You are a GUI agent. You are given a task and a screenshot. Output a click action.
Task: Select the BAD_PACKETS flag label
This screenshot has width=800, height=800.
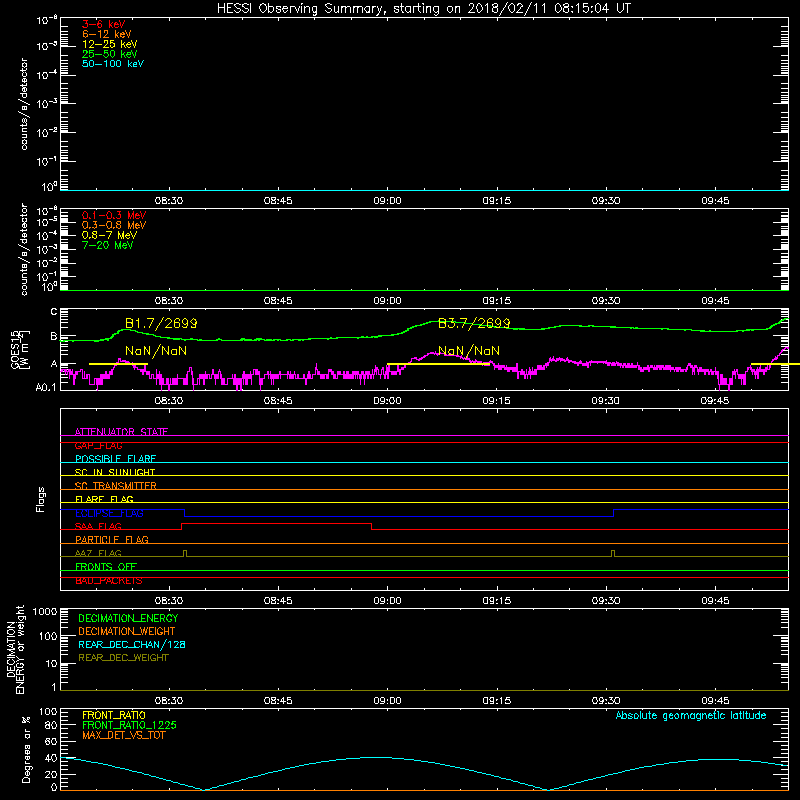click(108, 581)
